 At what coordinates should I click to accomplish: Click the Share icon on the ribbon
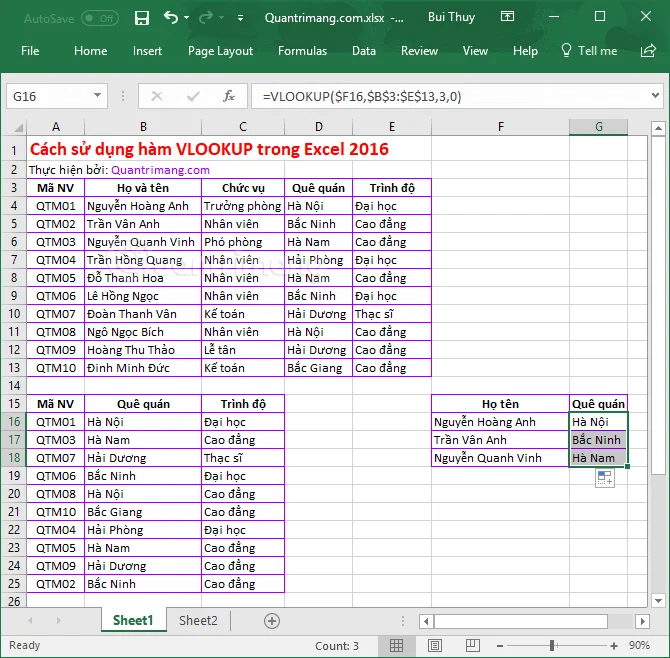pyautogui.click(x=648, y=50)
